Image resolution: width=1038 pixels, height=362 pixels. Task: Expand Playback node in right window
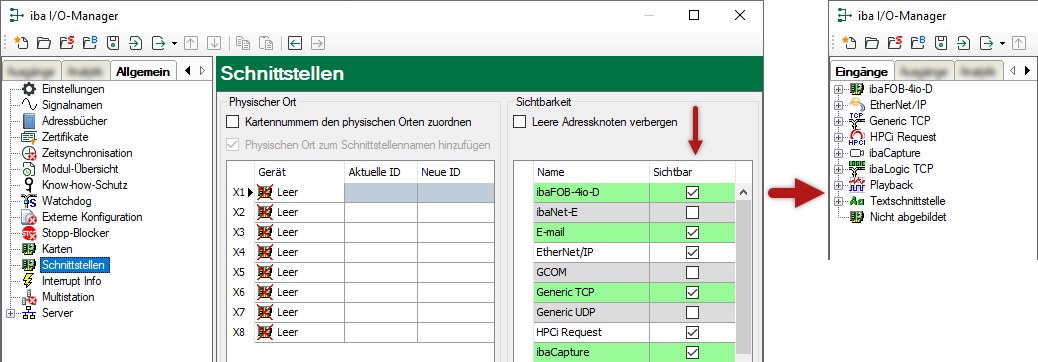click(x=838, y=185)
